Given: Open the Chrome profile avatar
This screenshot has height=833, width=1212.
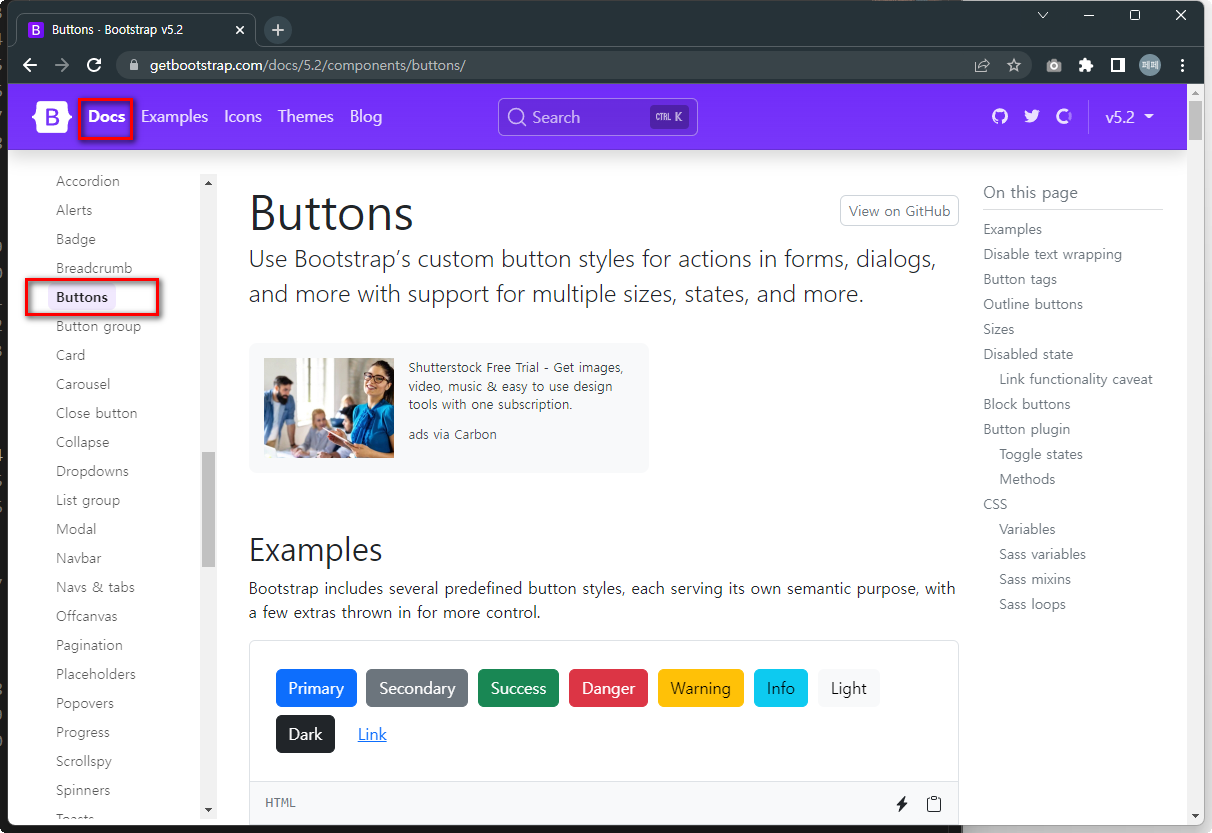Looking at the screenshot, I should [x=1150, y=65].
